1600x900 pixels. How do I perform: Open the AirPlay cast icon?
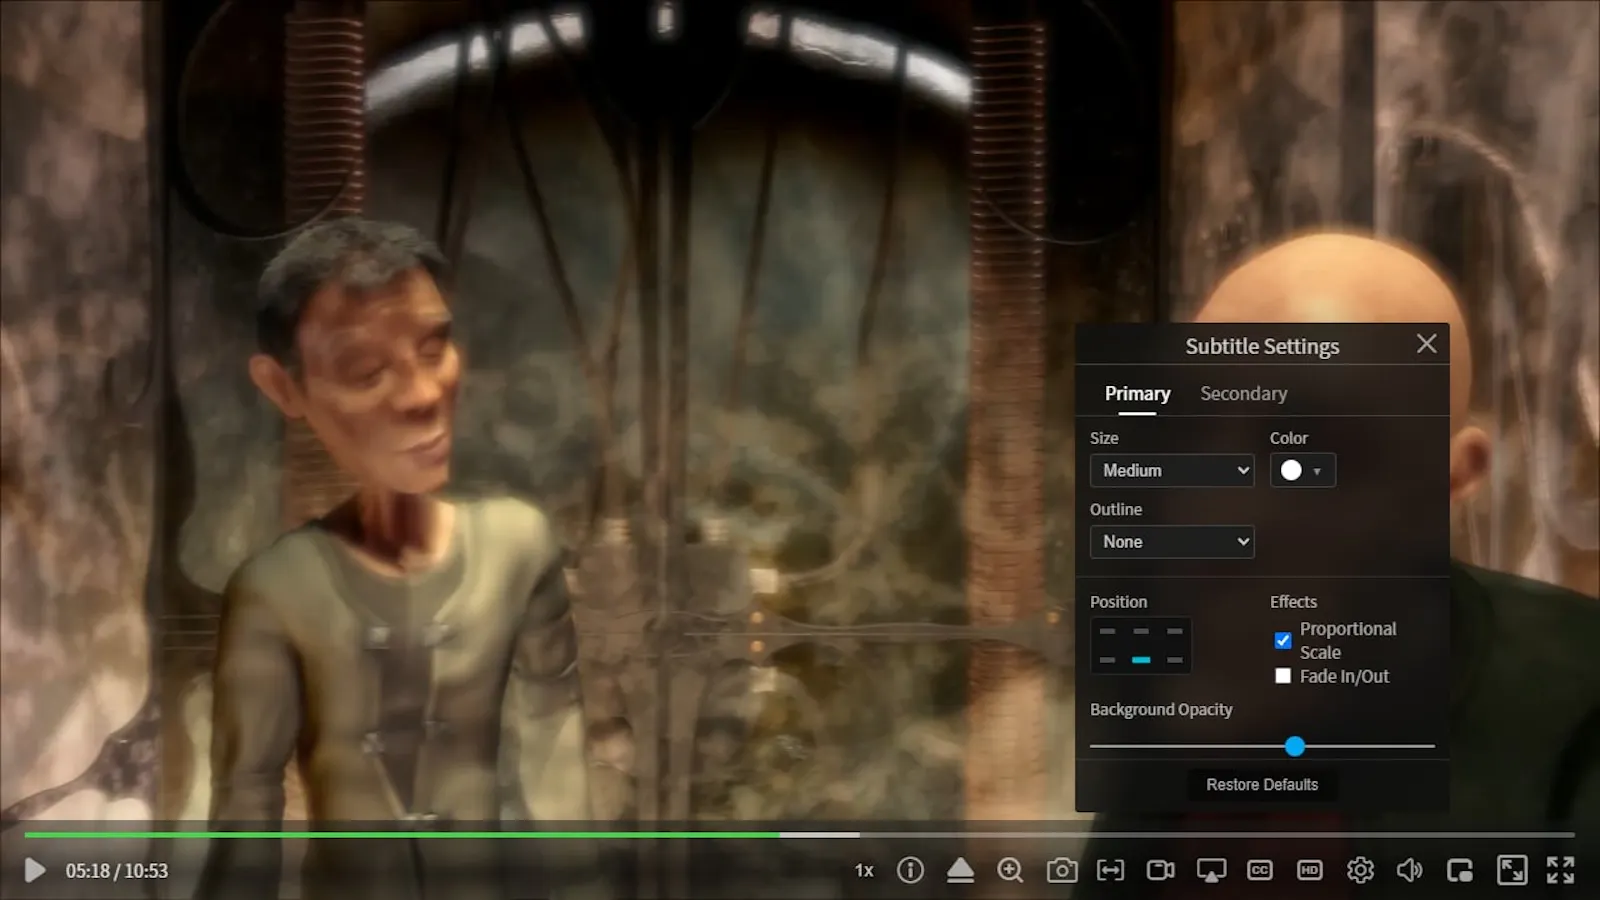1211,870
